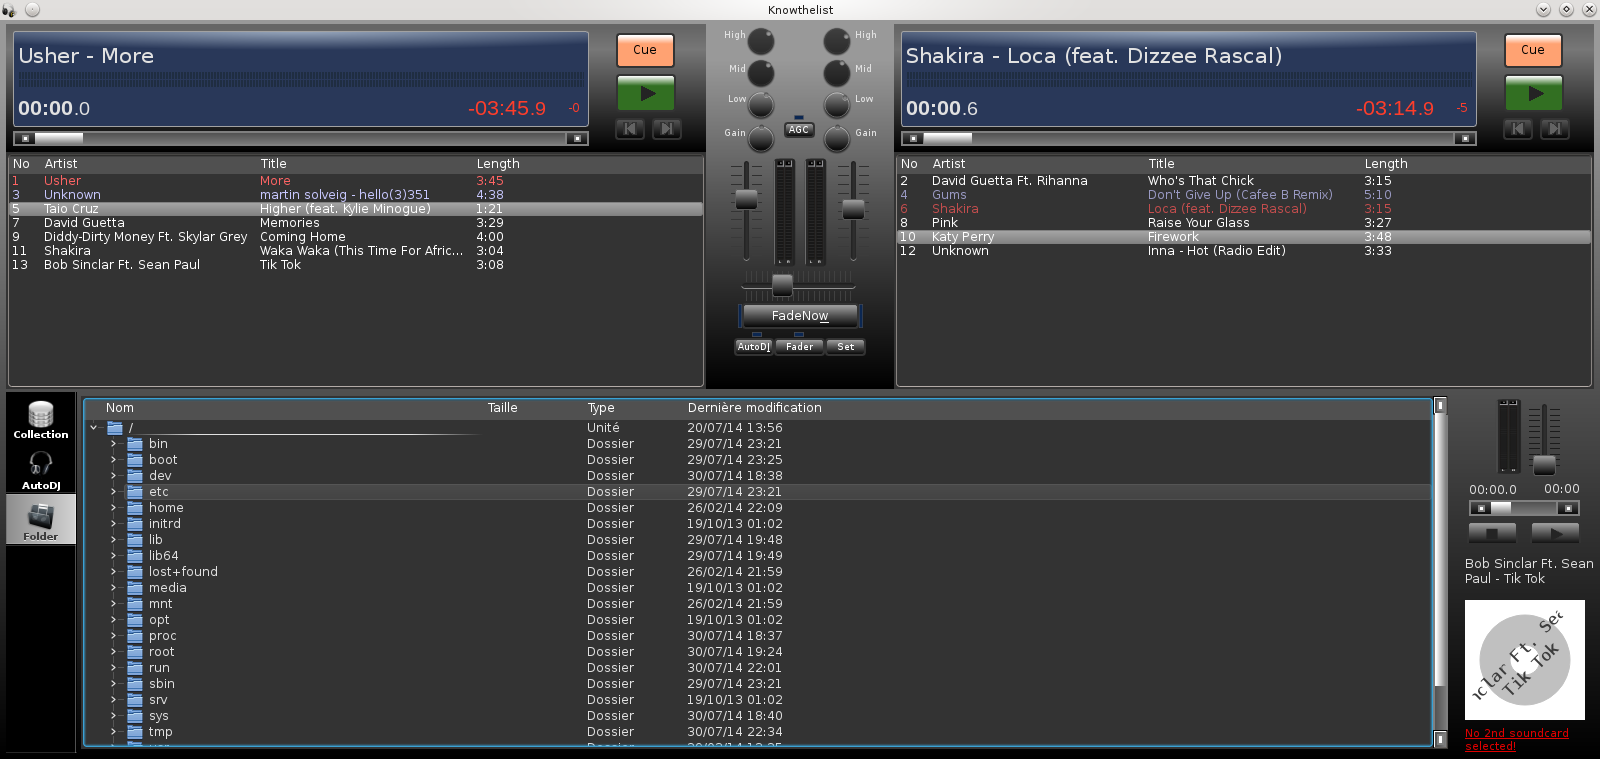Select Katy Perry Firework in right playlist
1600x759 pixels.
(x=1244, y=237)
